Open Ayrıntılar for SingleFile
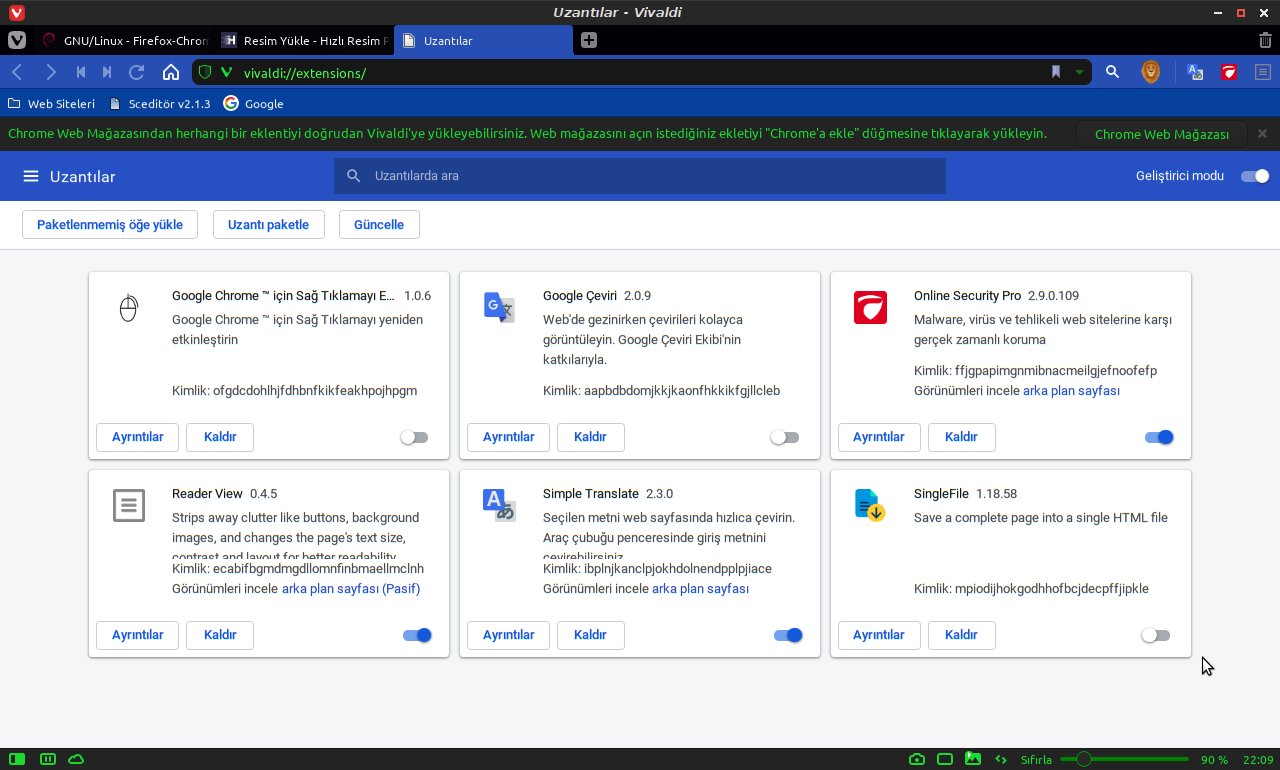Image resolution: width=1280 pixels, height=770 pixels. [x=879, y=635]
